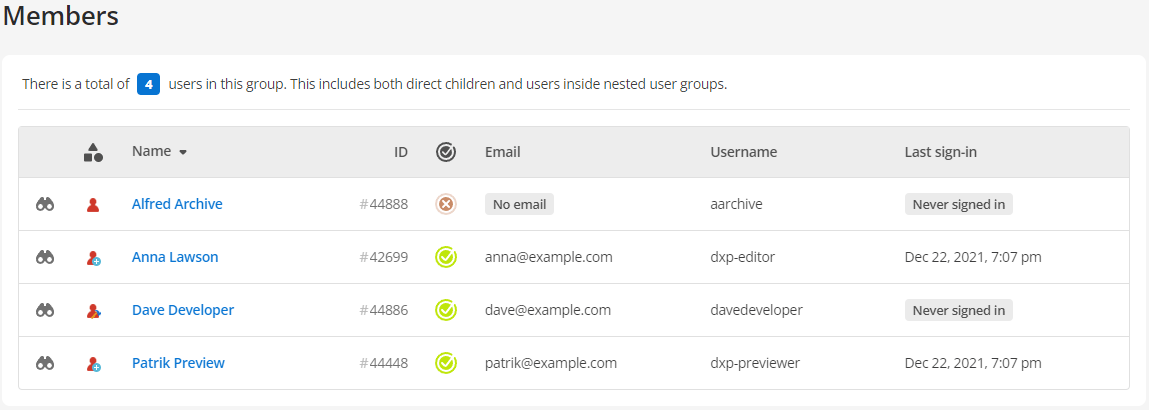Click the asset type shapes column icon
Screen dimensions: 1149x410
coord(93,152)
